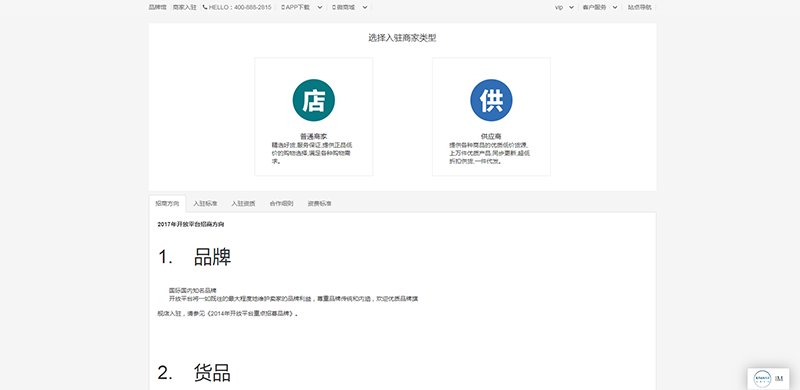This screenshot has width=800, height=390.
Task: Click the '1. 品牌' section heading
Action: [x=194, y=257]
